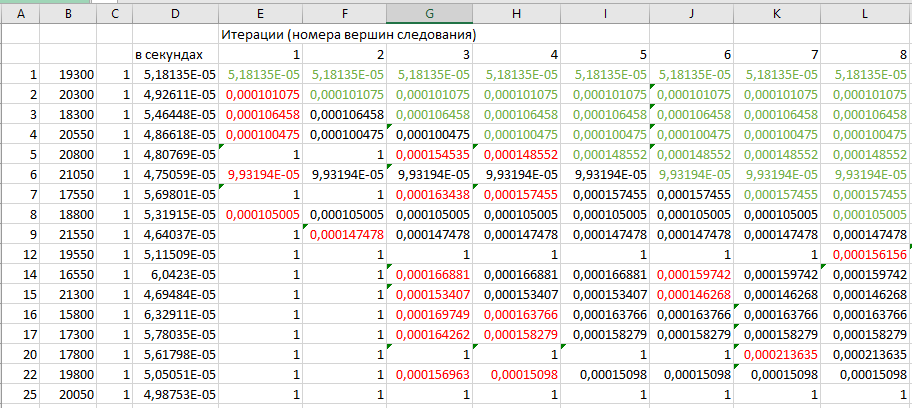Image resolution: width=912 pixels, height=408 pixels.
Task: Select cell with value 18800
Action: [x=69, y=214]
